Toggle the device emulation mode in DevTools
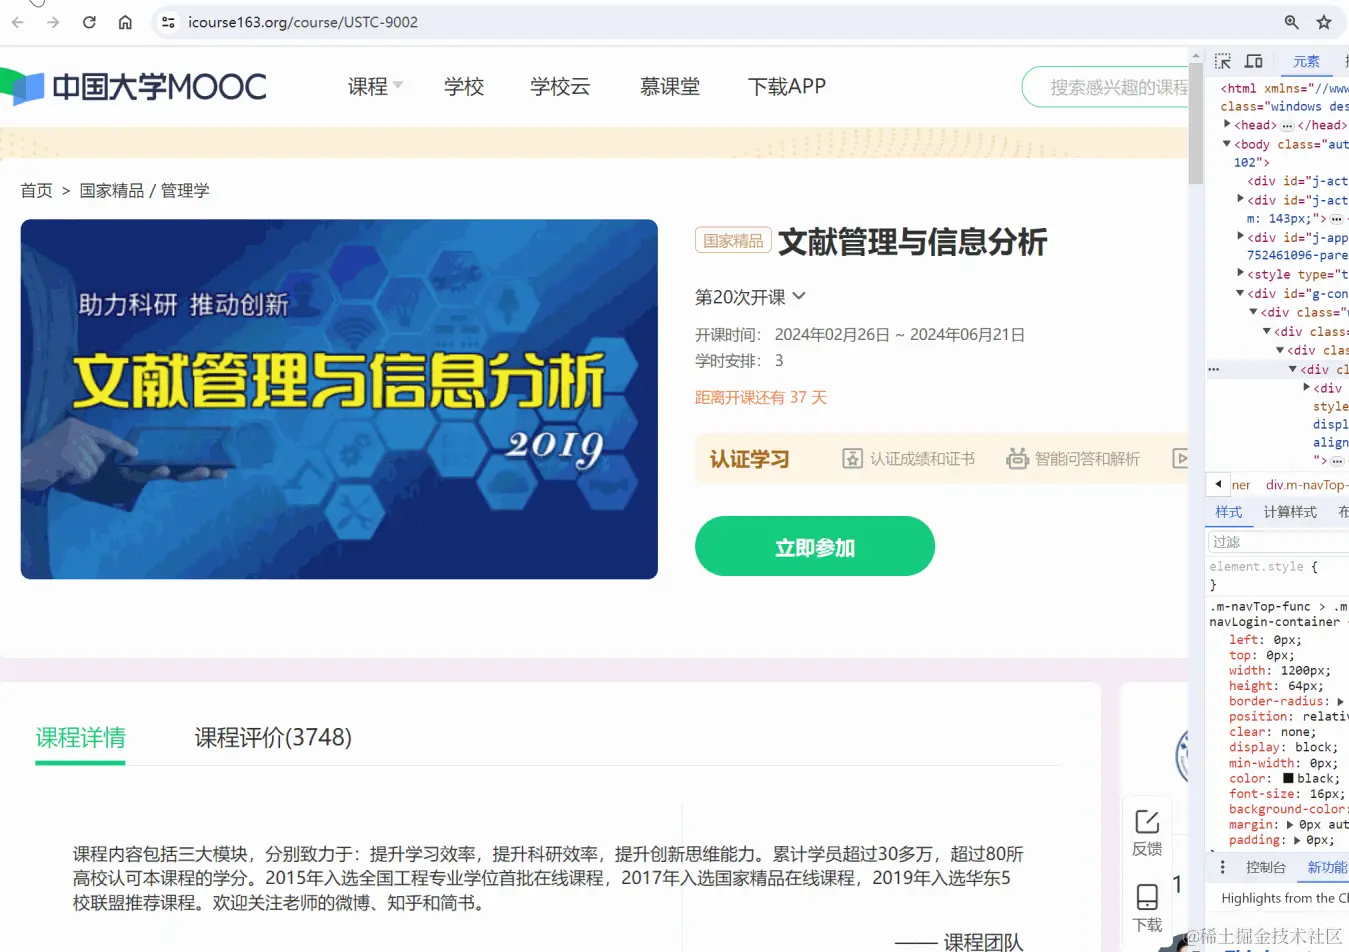1349x952 pixels. 1252,60
